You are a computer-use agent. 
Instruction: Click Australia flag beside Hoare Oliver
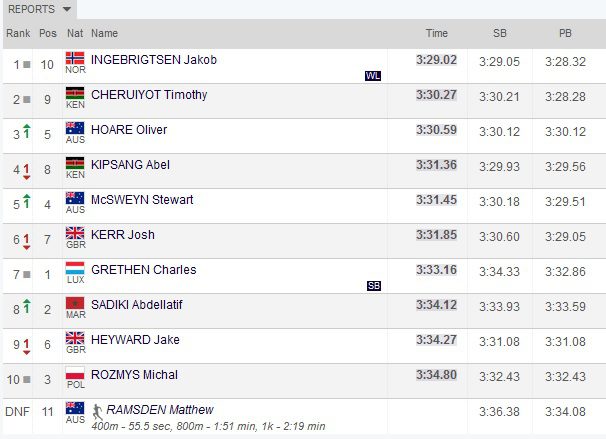74,128
